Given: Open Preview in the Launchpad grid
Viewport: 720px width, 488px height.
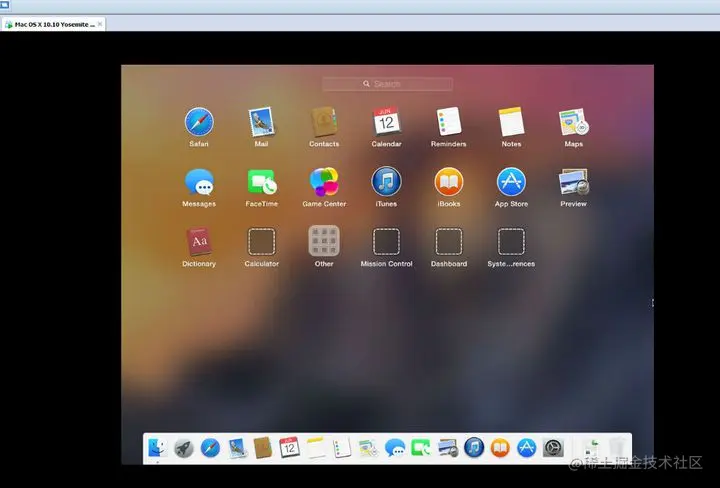Looking at the screenshot, I should coord(574,182).
